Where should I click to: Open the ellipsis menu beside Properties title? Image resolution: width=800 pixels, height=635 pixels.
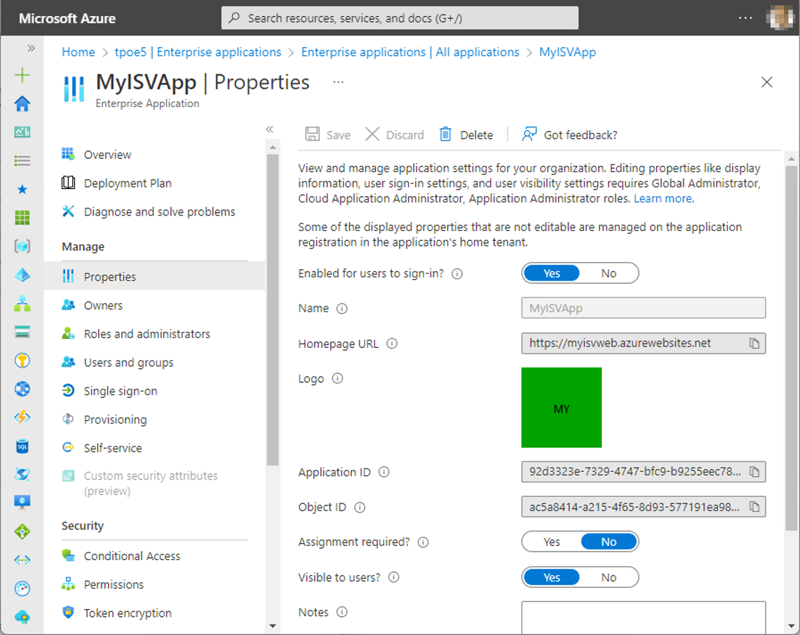(338, 82)
